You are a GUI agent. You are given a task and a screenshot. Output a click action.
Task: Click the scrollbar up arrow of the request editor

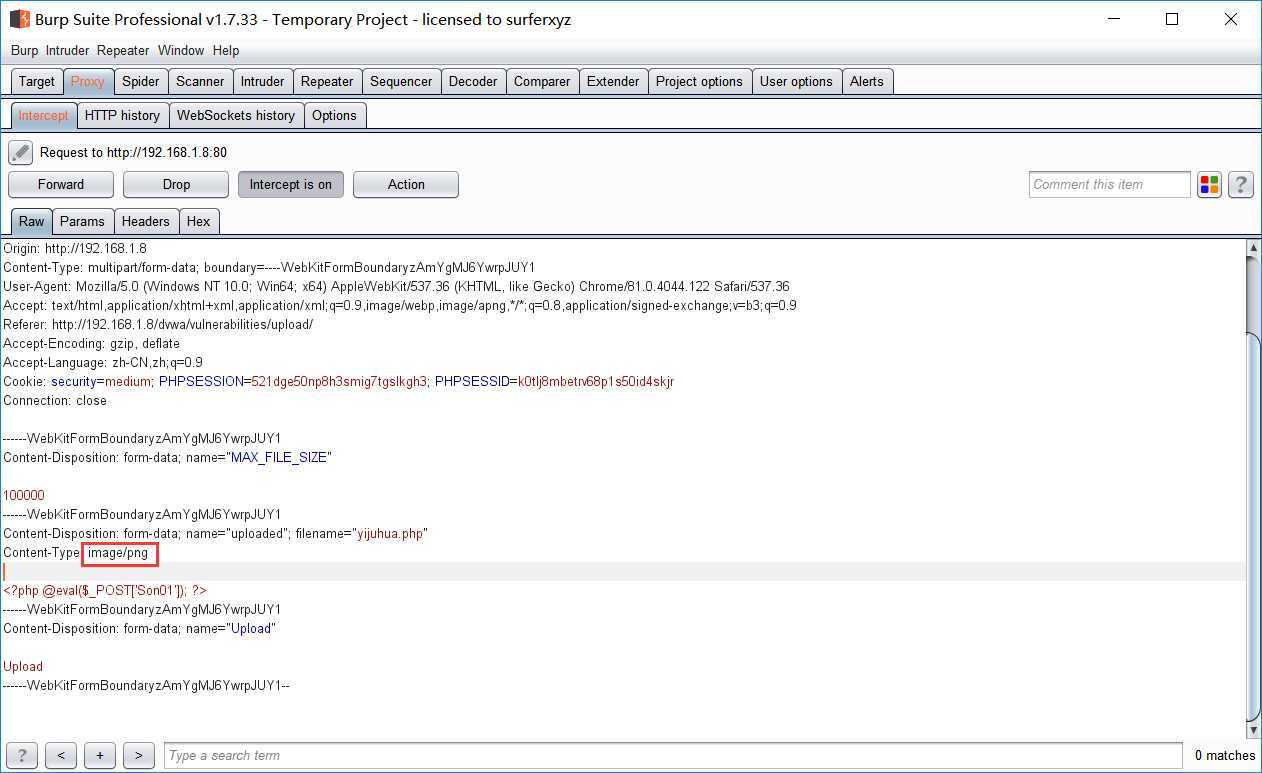point(1253,247)
